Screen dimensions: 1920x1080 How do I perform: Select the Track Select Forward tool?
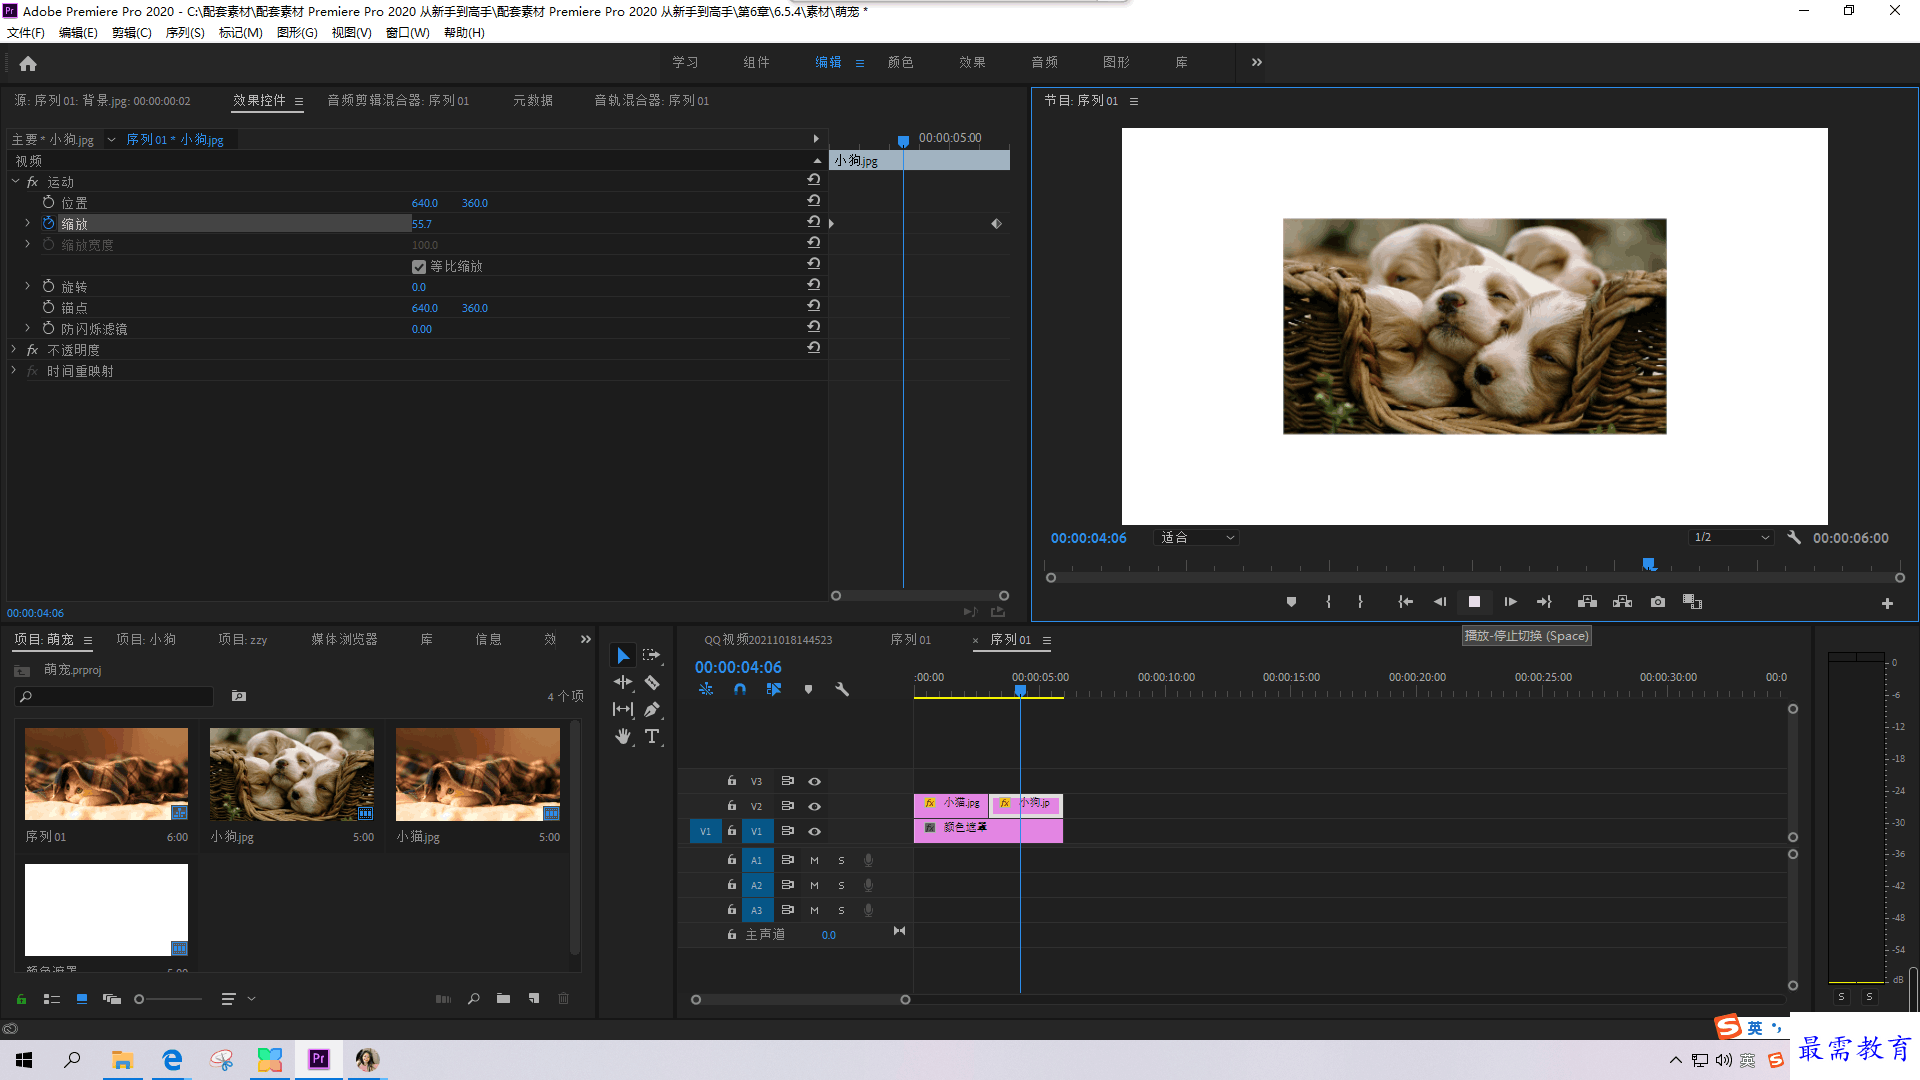(x=652, y=655)
